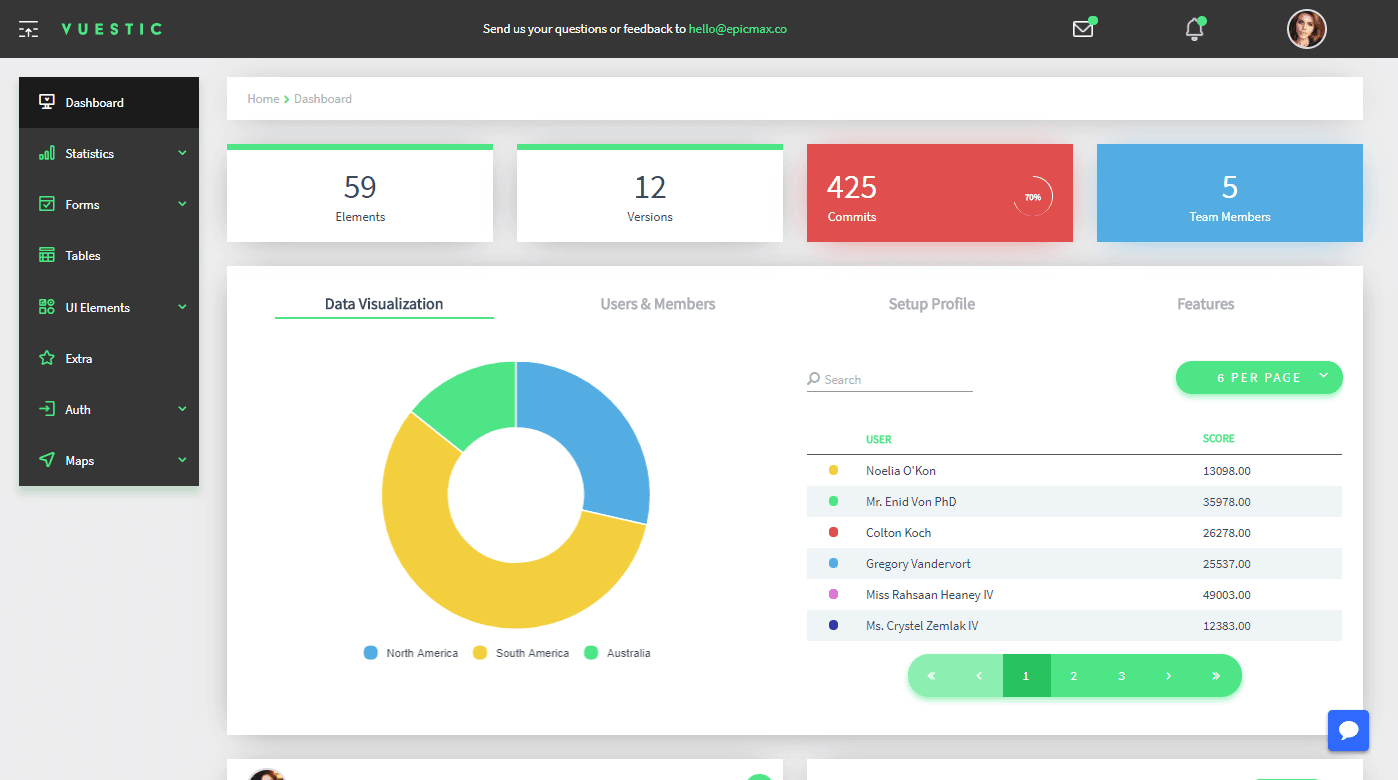
Task: Open the Setup Profile tab
Action: pyautogui.click(x=931, y=303)
